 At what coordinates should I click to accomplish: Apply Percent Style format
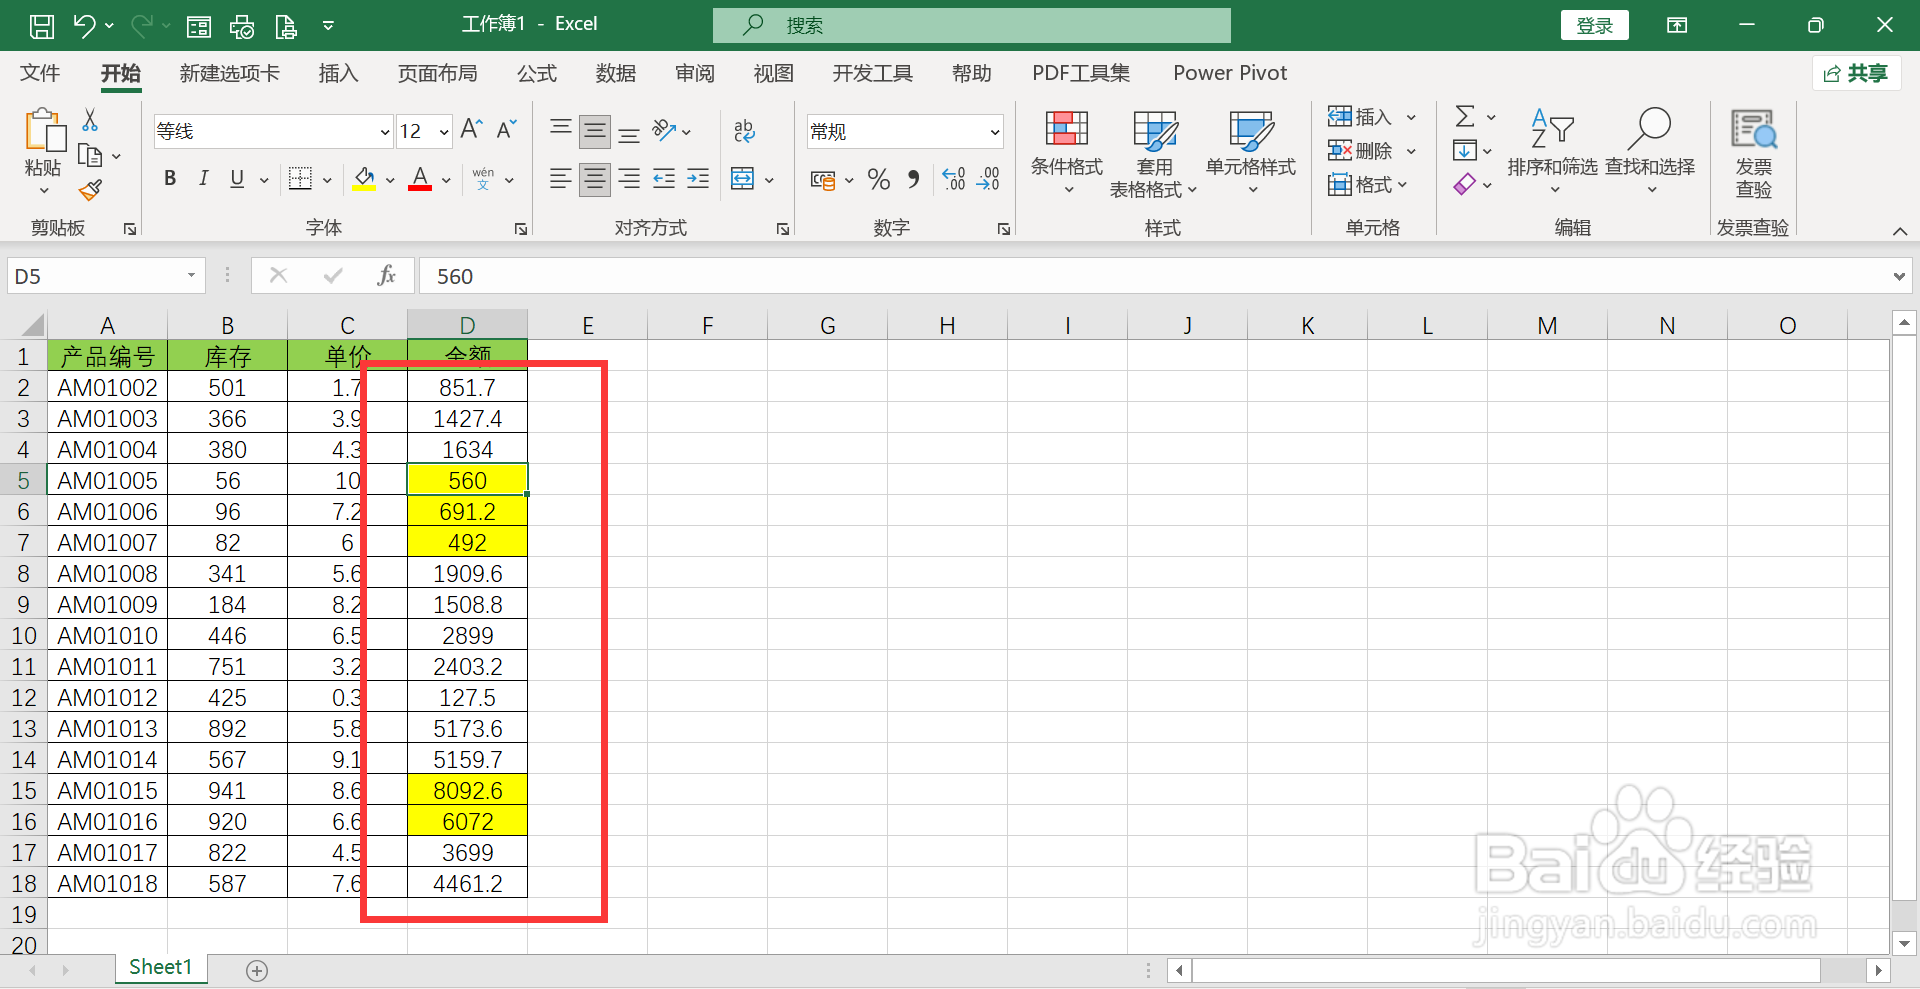[879, 179]
